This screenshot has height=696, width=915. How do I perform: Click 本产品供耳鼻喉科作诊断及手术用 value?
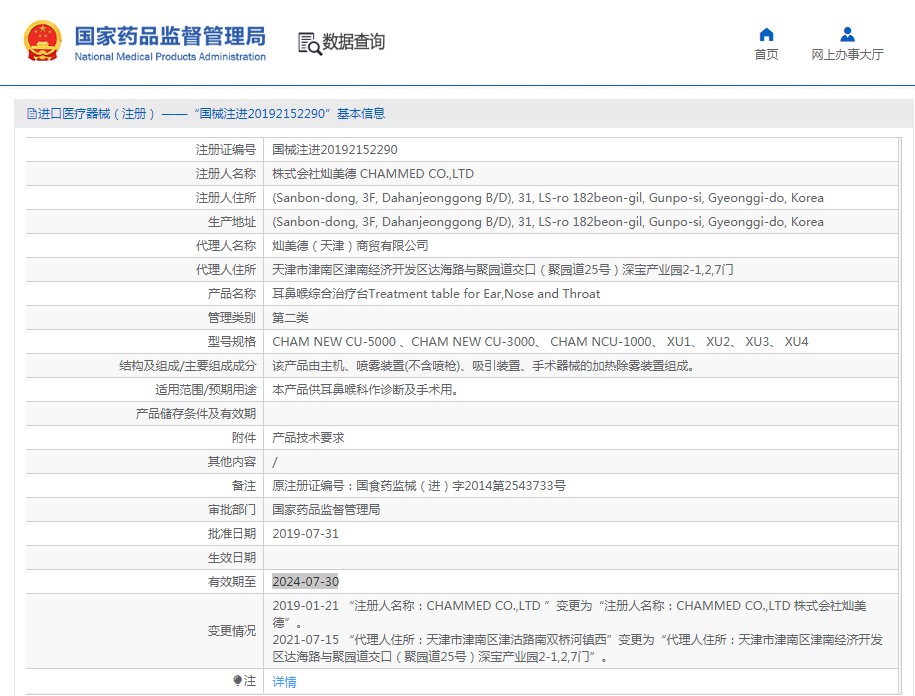[365, 390]
